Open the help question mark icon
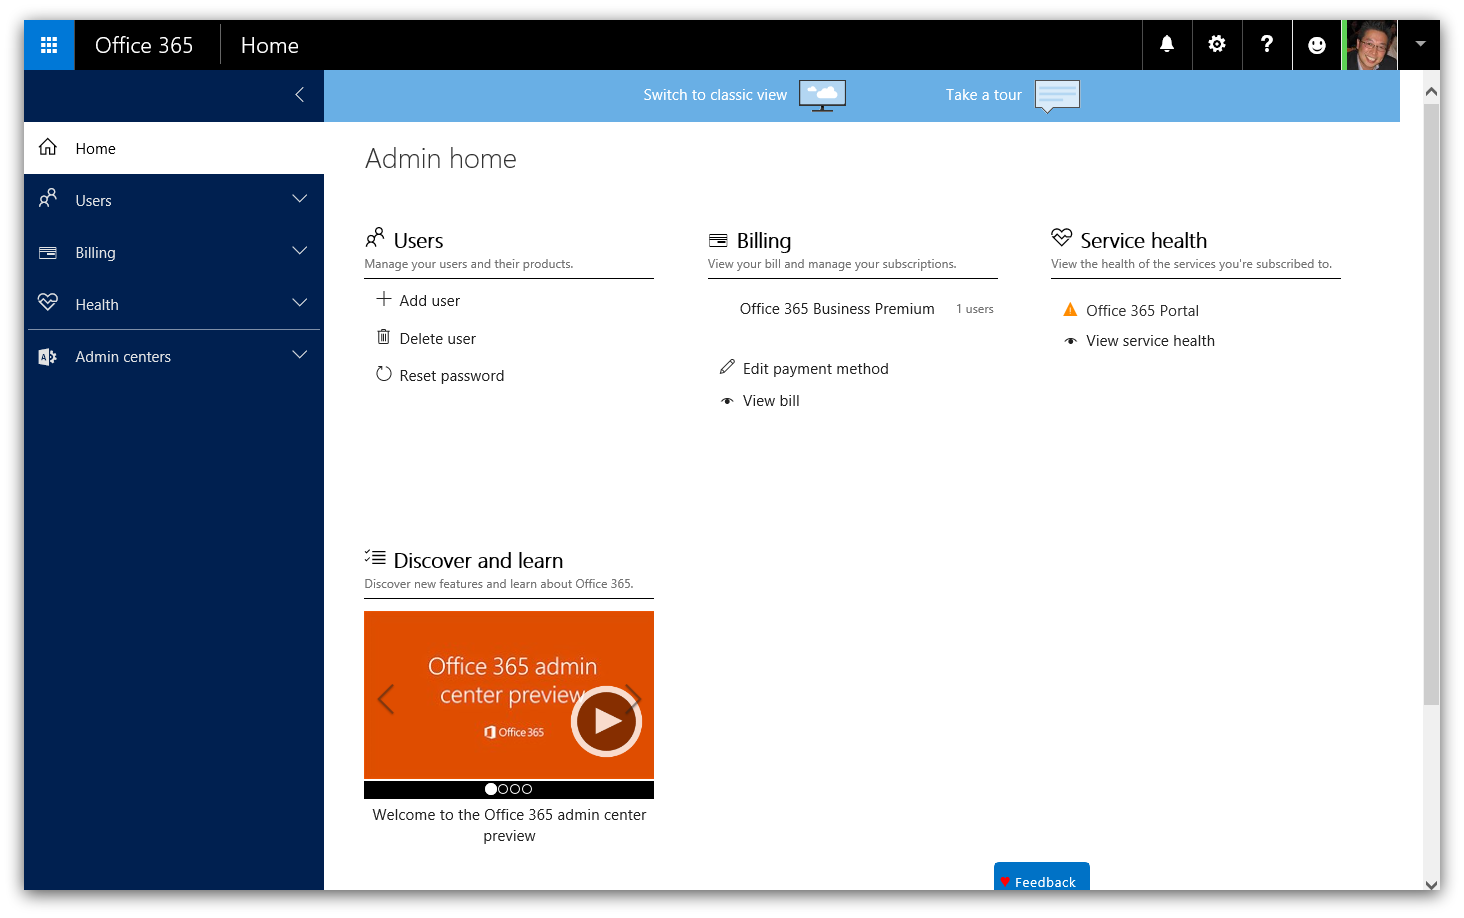This screenshot has height=918, width=1464. 1267,45
